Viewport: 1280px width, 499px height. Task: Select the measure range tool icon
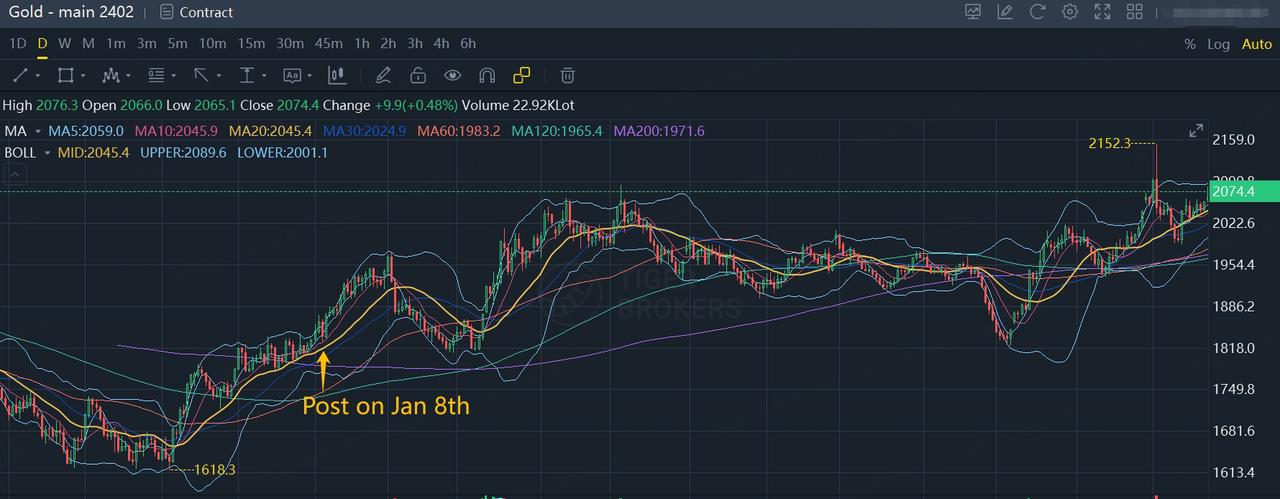pos(247,75)
